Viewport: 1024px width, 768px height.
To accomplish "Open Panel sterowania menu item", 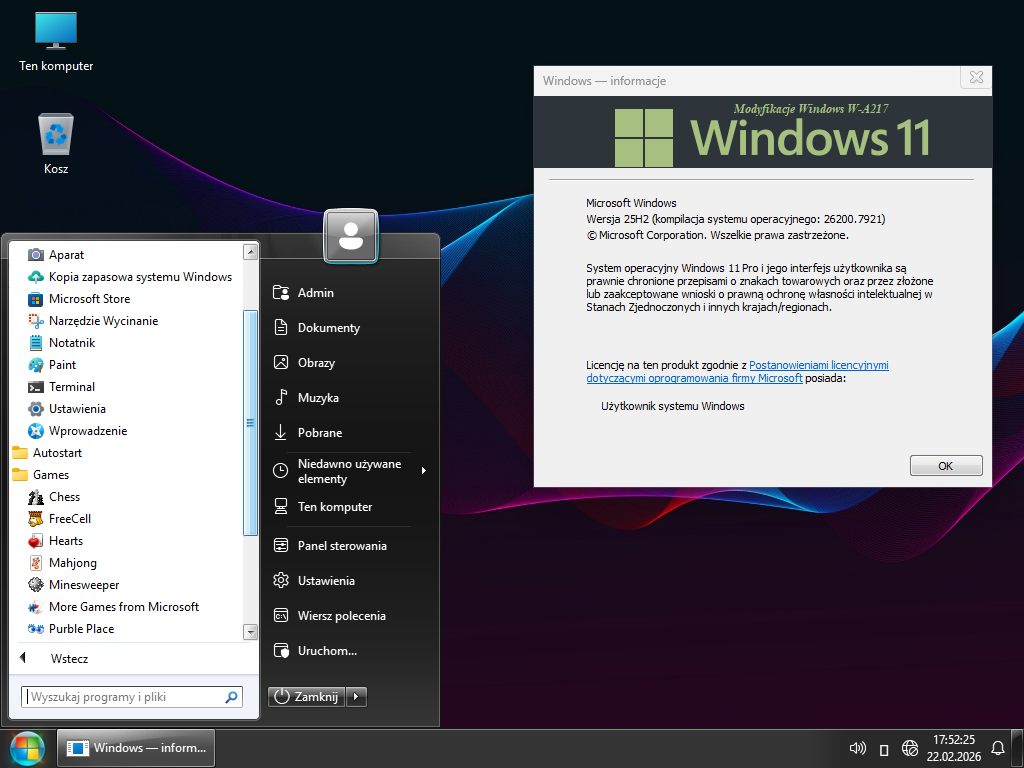I will point(341,546).
